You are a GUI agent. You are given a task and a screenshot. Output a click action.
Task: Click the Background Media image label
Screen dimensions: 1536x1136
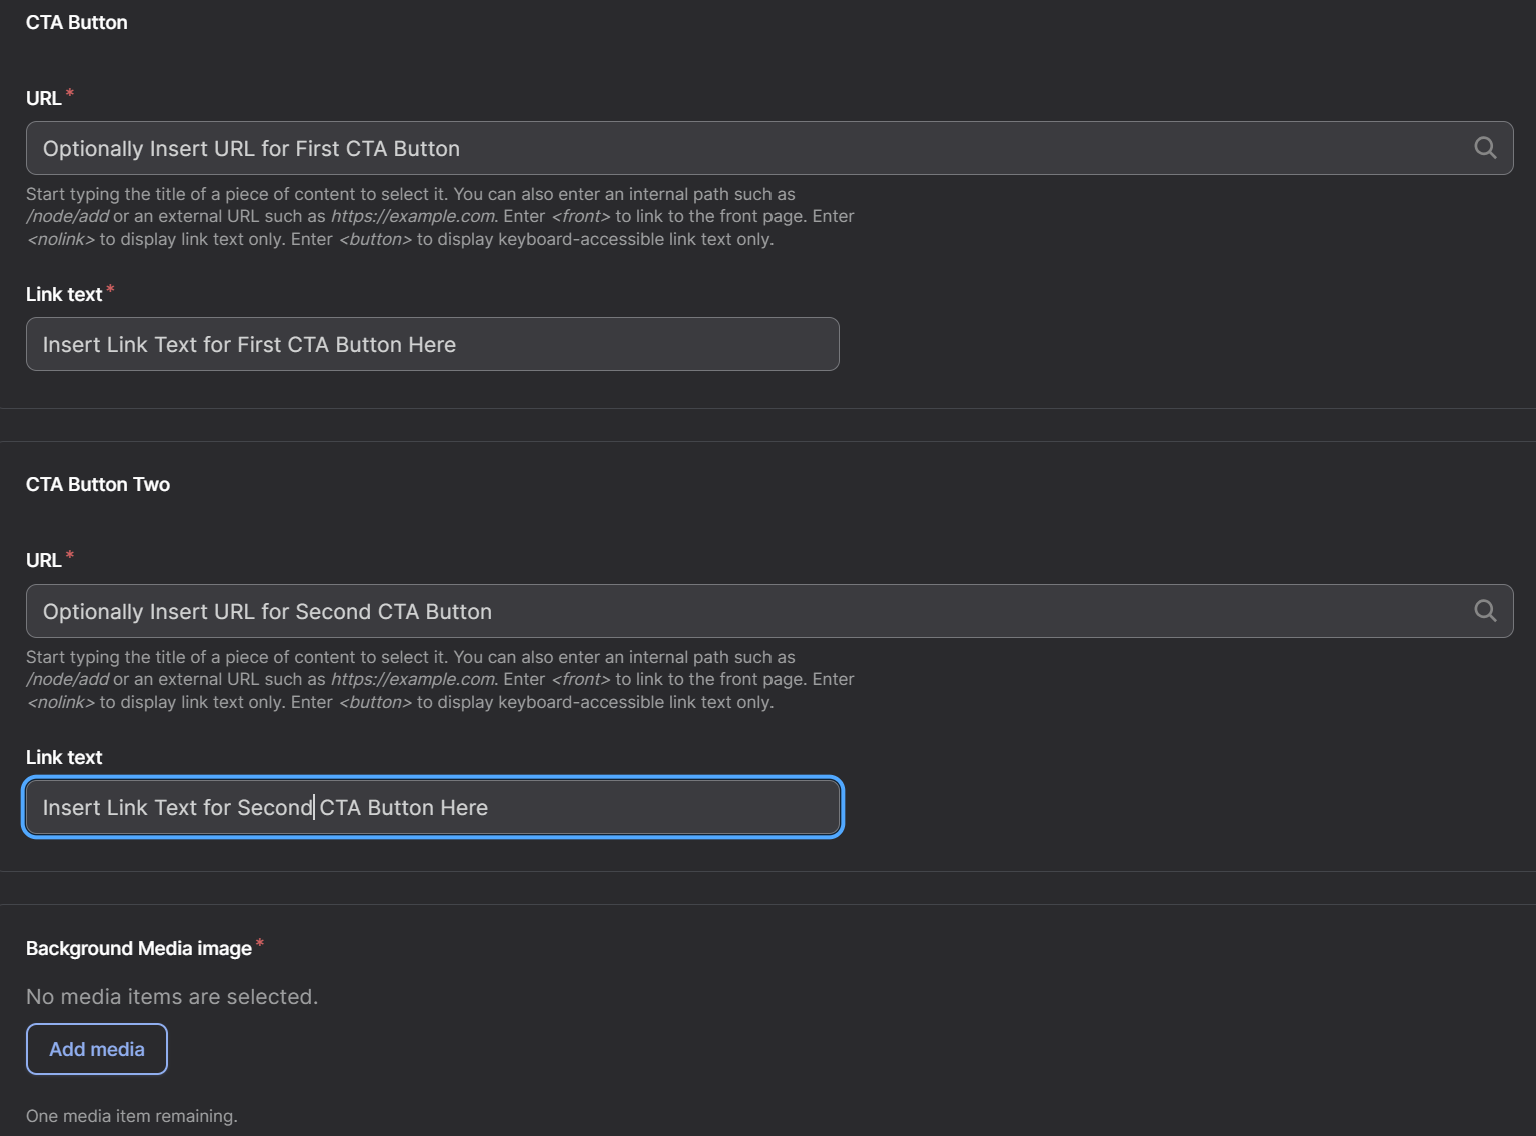[139, 948]
